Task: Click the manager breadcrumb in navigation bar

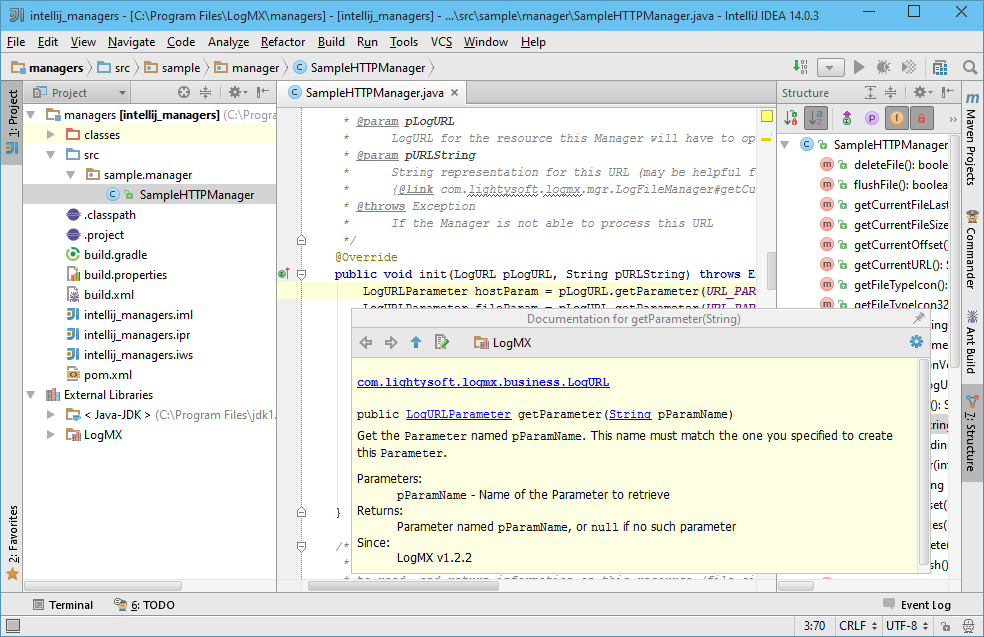Action: pos(247,67)
